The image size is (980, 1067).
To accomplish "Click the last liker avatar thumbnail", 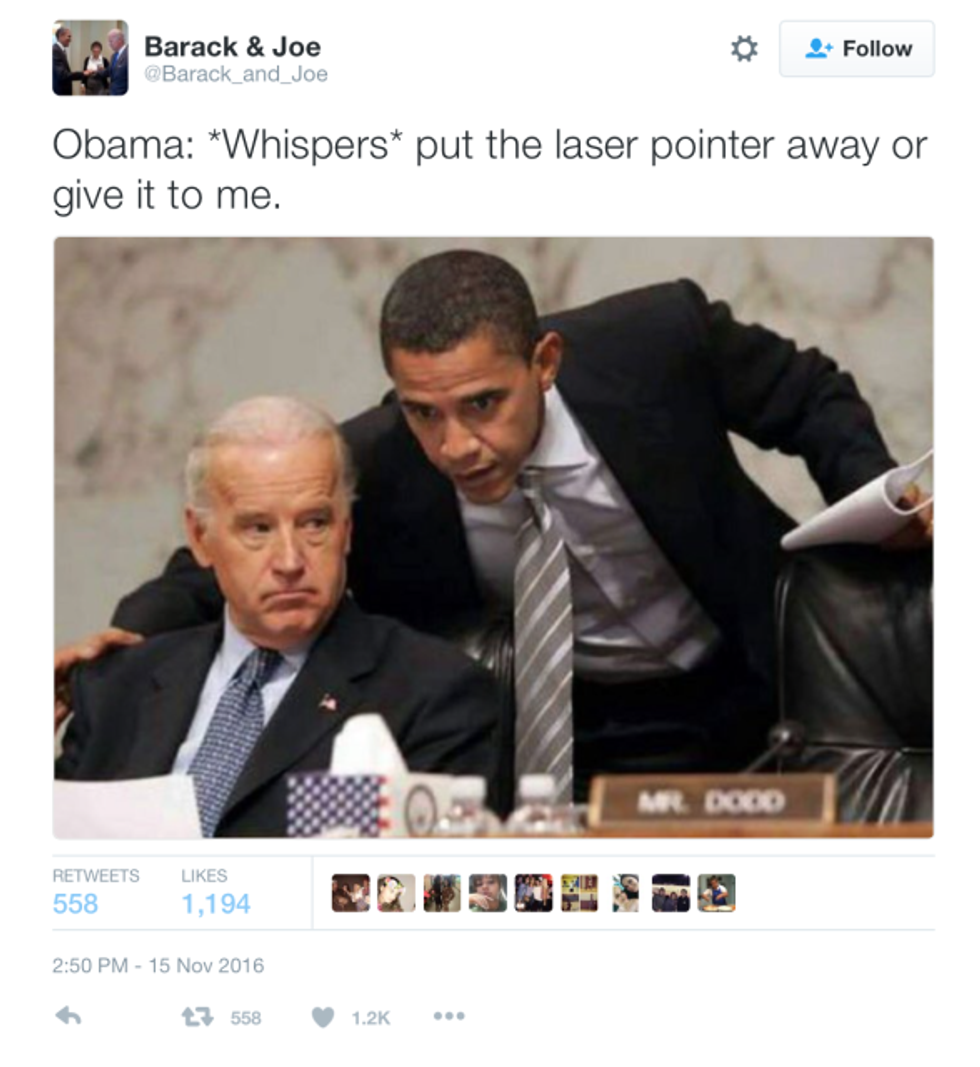I will 716,893.
